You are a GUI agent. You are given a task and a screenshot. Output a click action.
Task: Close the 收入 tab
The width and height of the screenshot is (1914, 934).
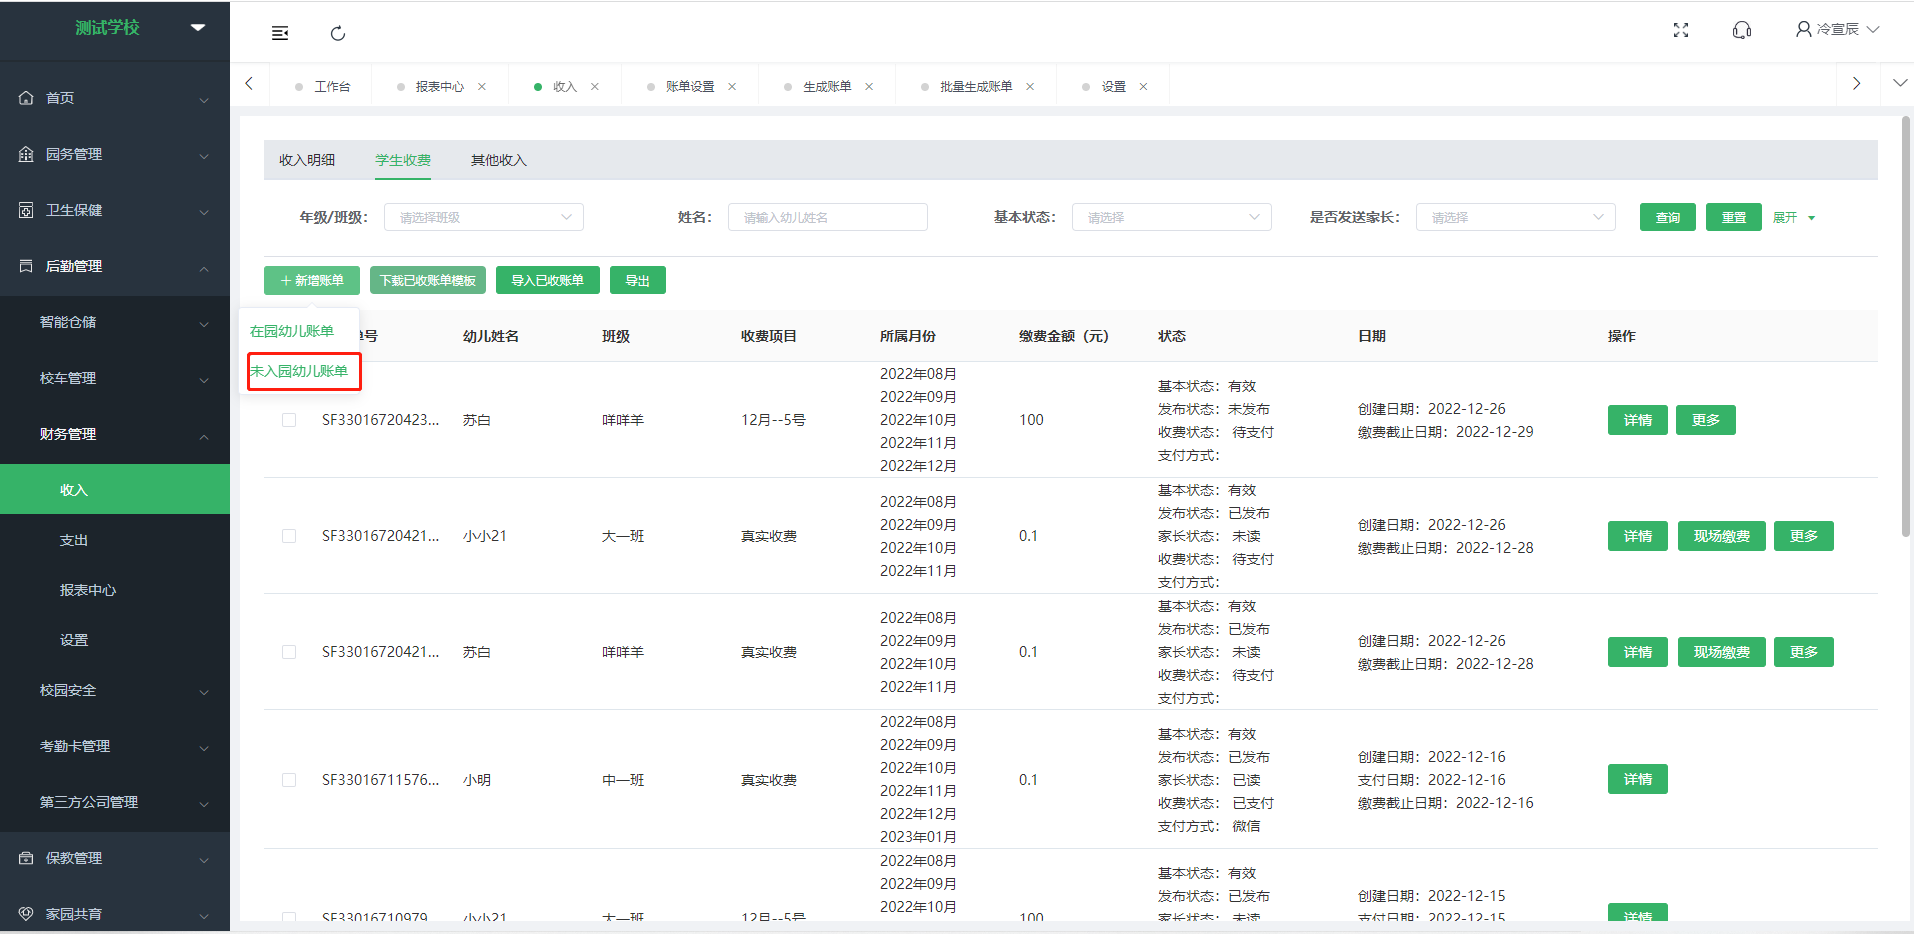point(595,86)
